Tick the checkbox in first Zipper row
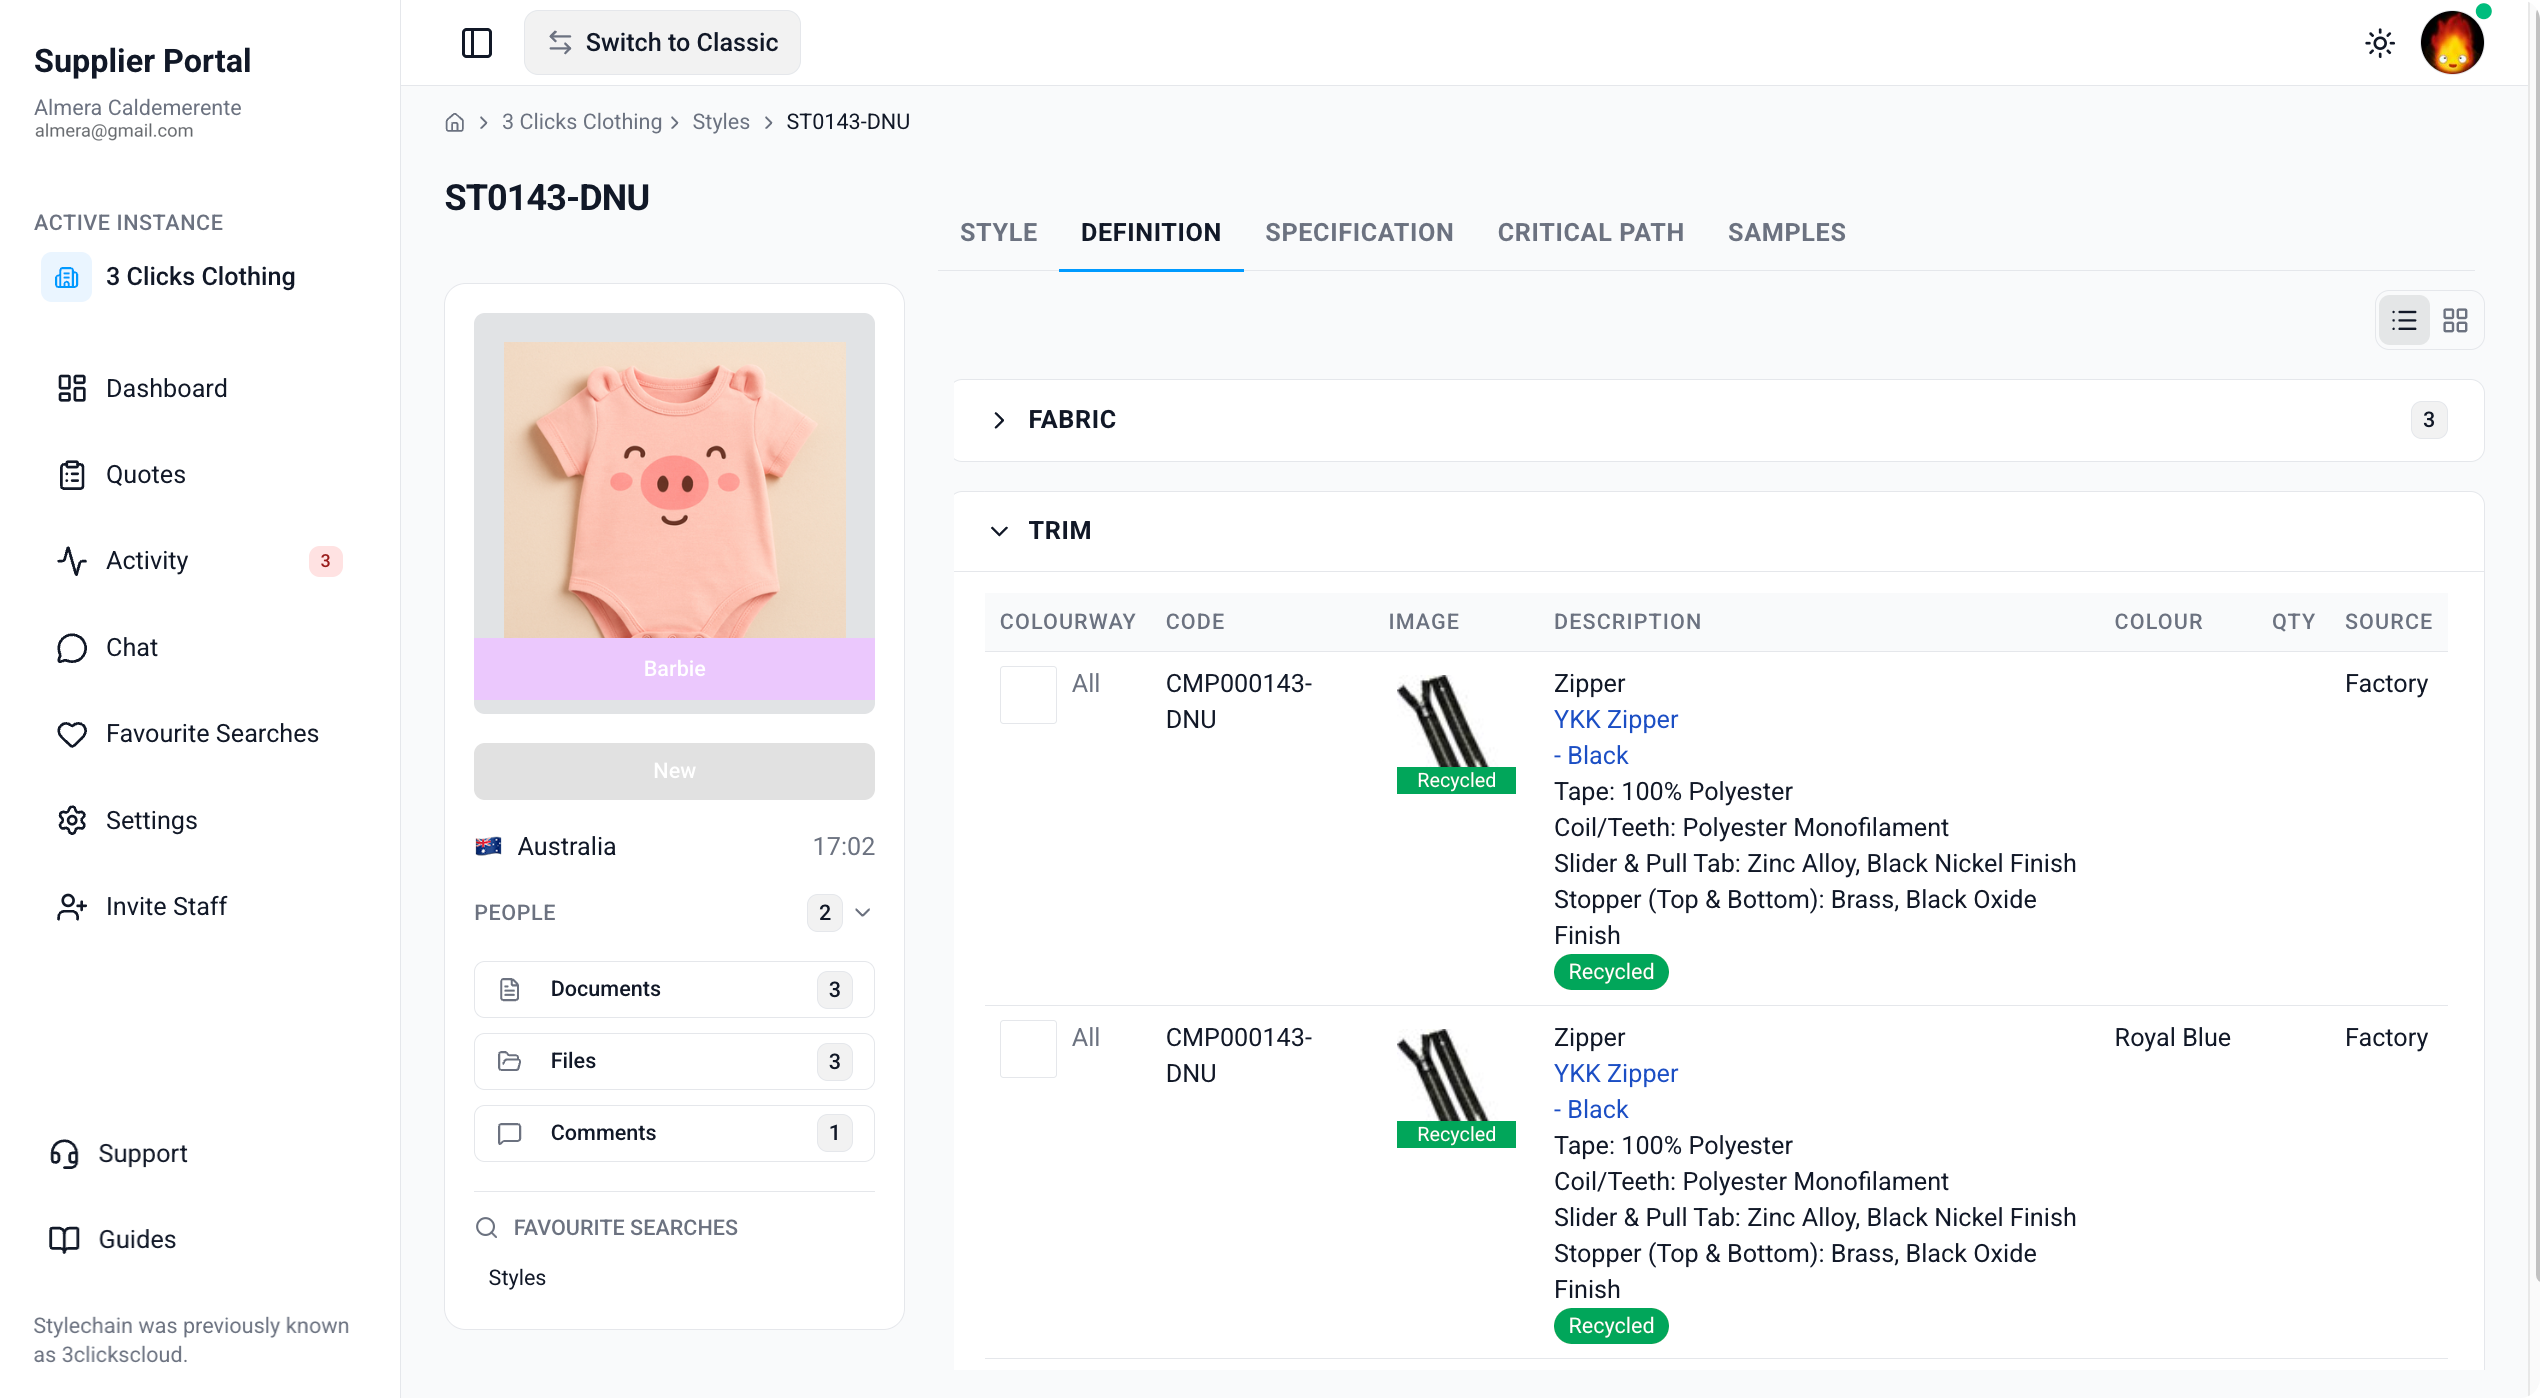The image size is (2540, 1398). (1028, 695)
